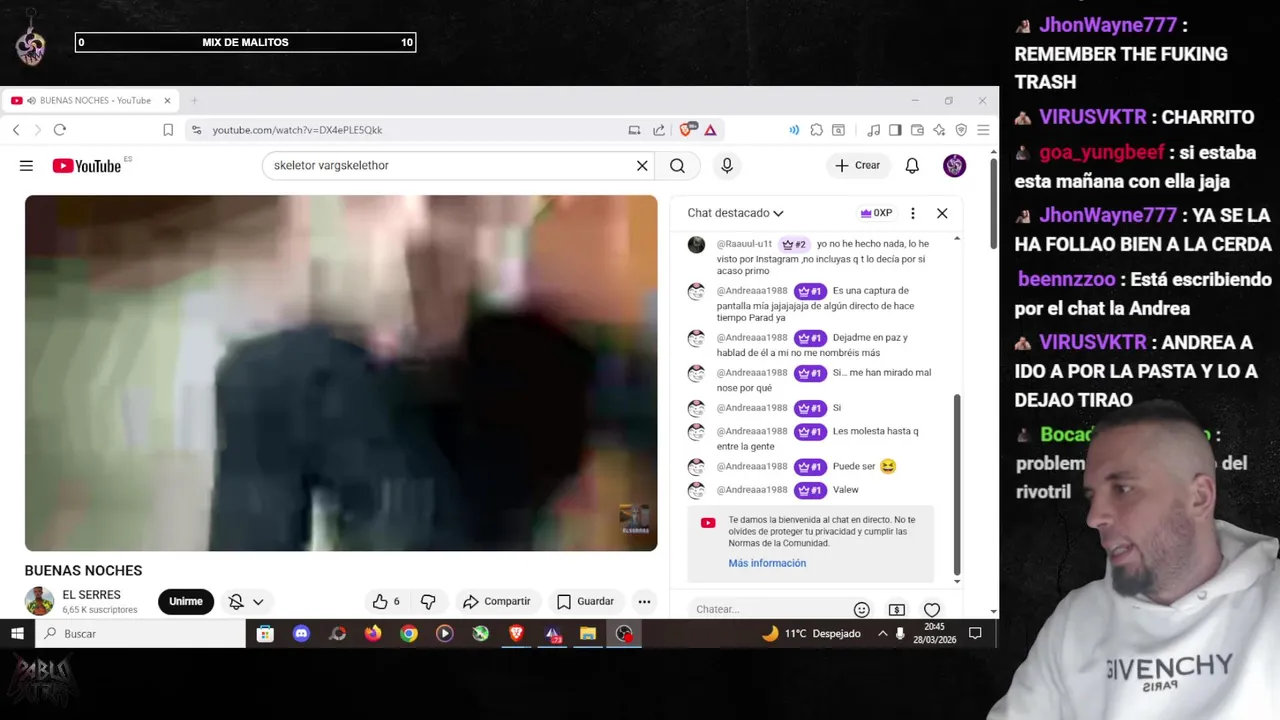Click the Crear button
1280x720 pixels.
pyautogui.click(x=858, y=166)
